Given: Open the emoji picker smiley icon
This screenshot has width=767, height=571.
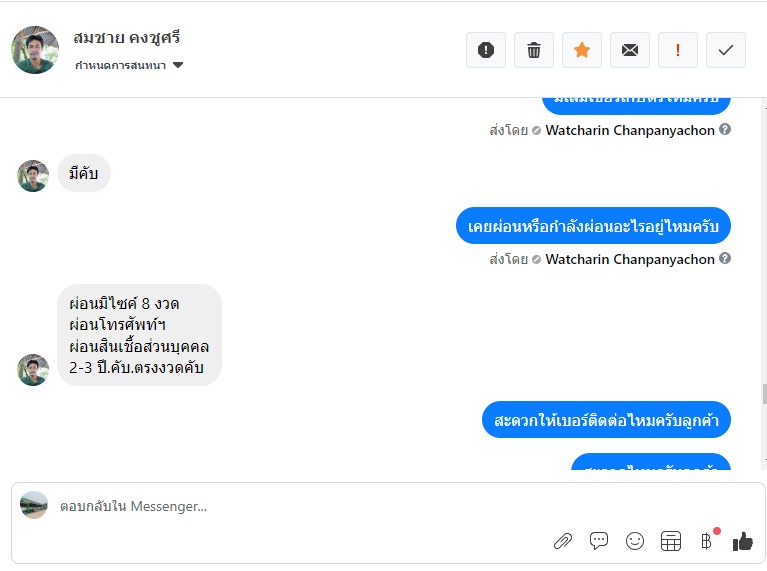Looking at the screenshot, I should coord(635,541).
